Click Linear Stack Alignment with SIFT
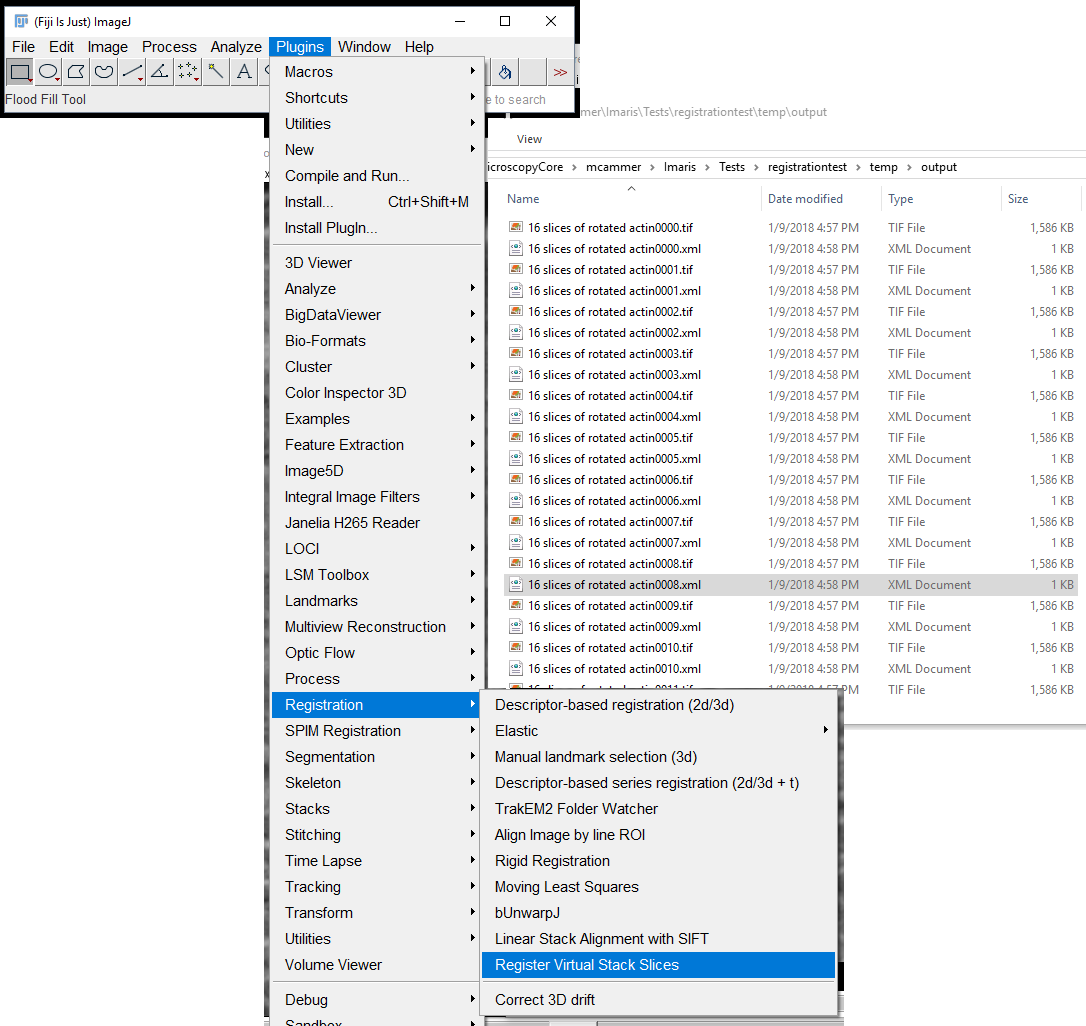This screenshot has height=1026, width=1086. [x=601, y=939]
